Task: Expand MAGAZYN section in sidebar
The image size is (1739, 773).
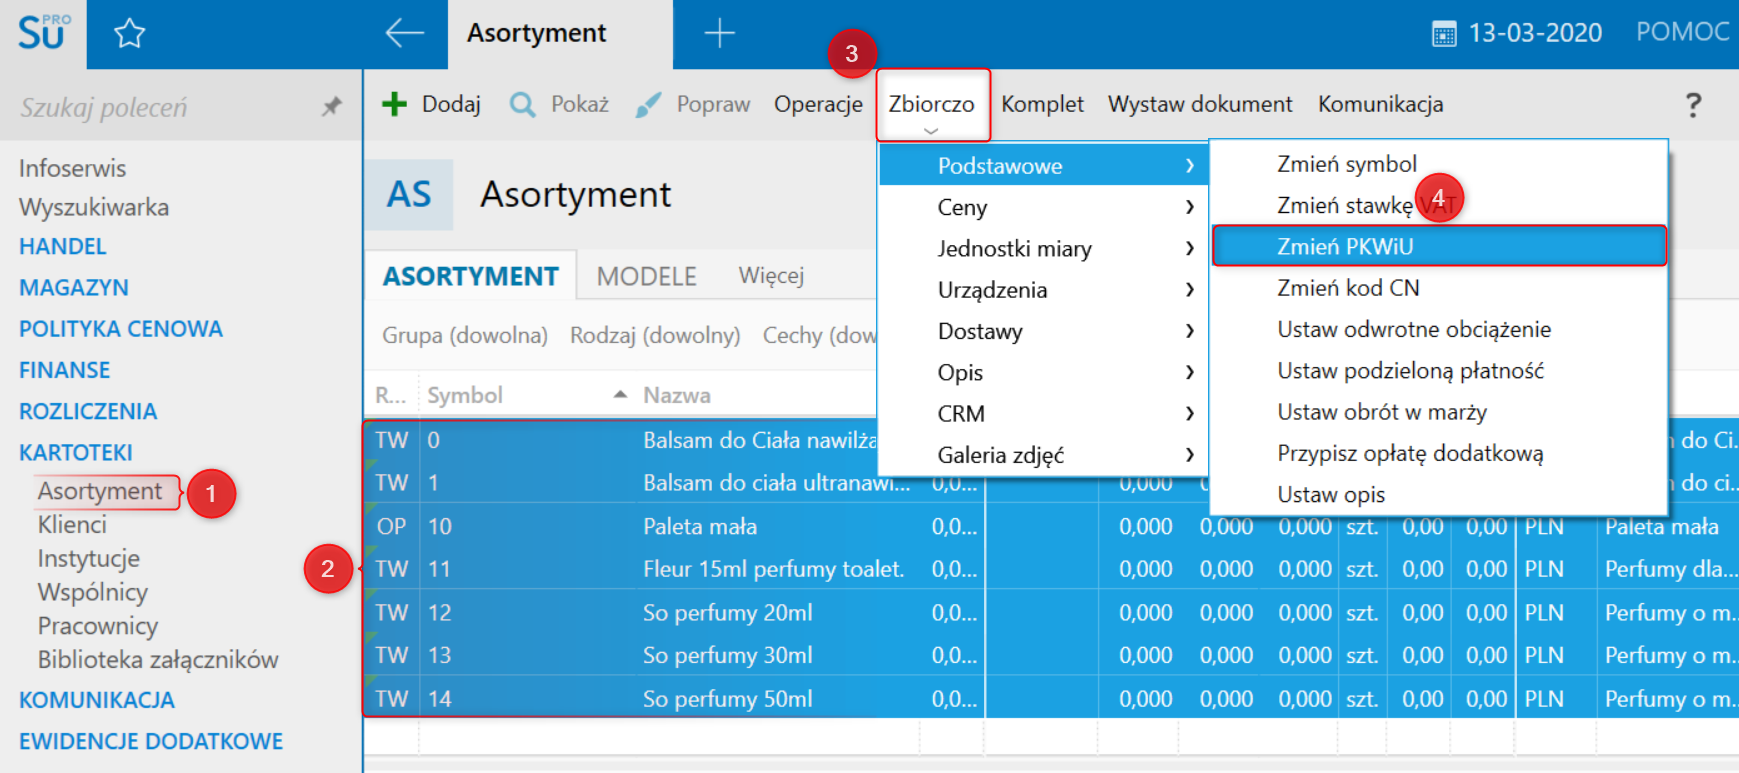Action: coord(74,288)
